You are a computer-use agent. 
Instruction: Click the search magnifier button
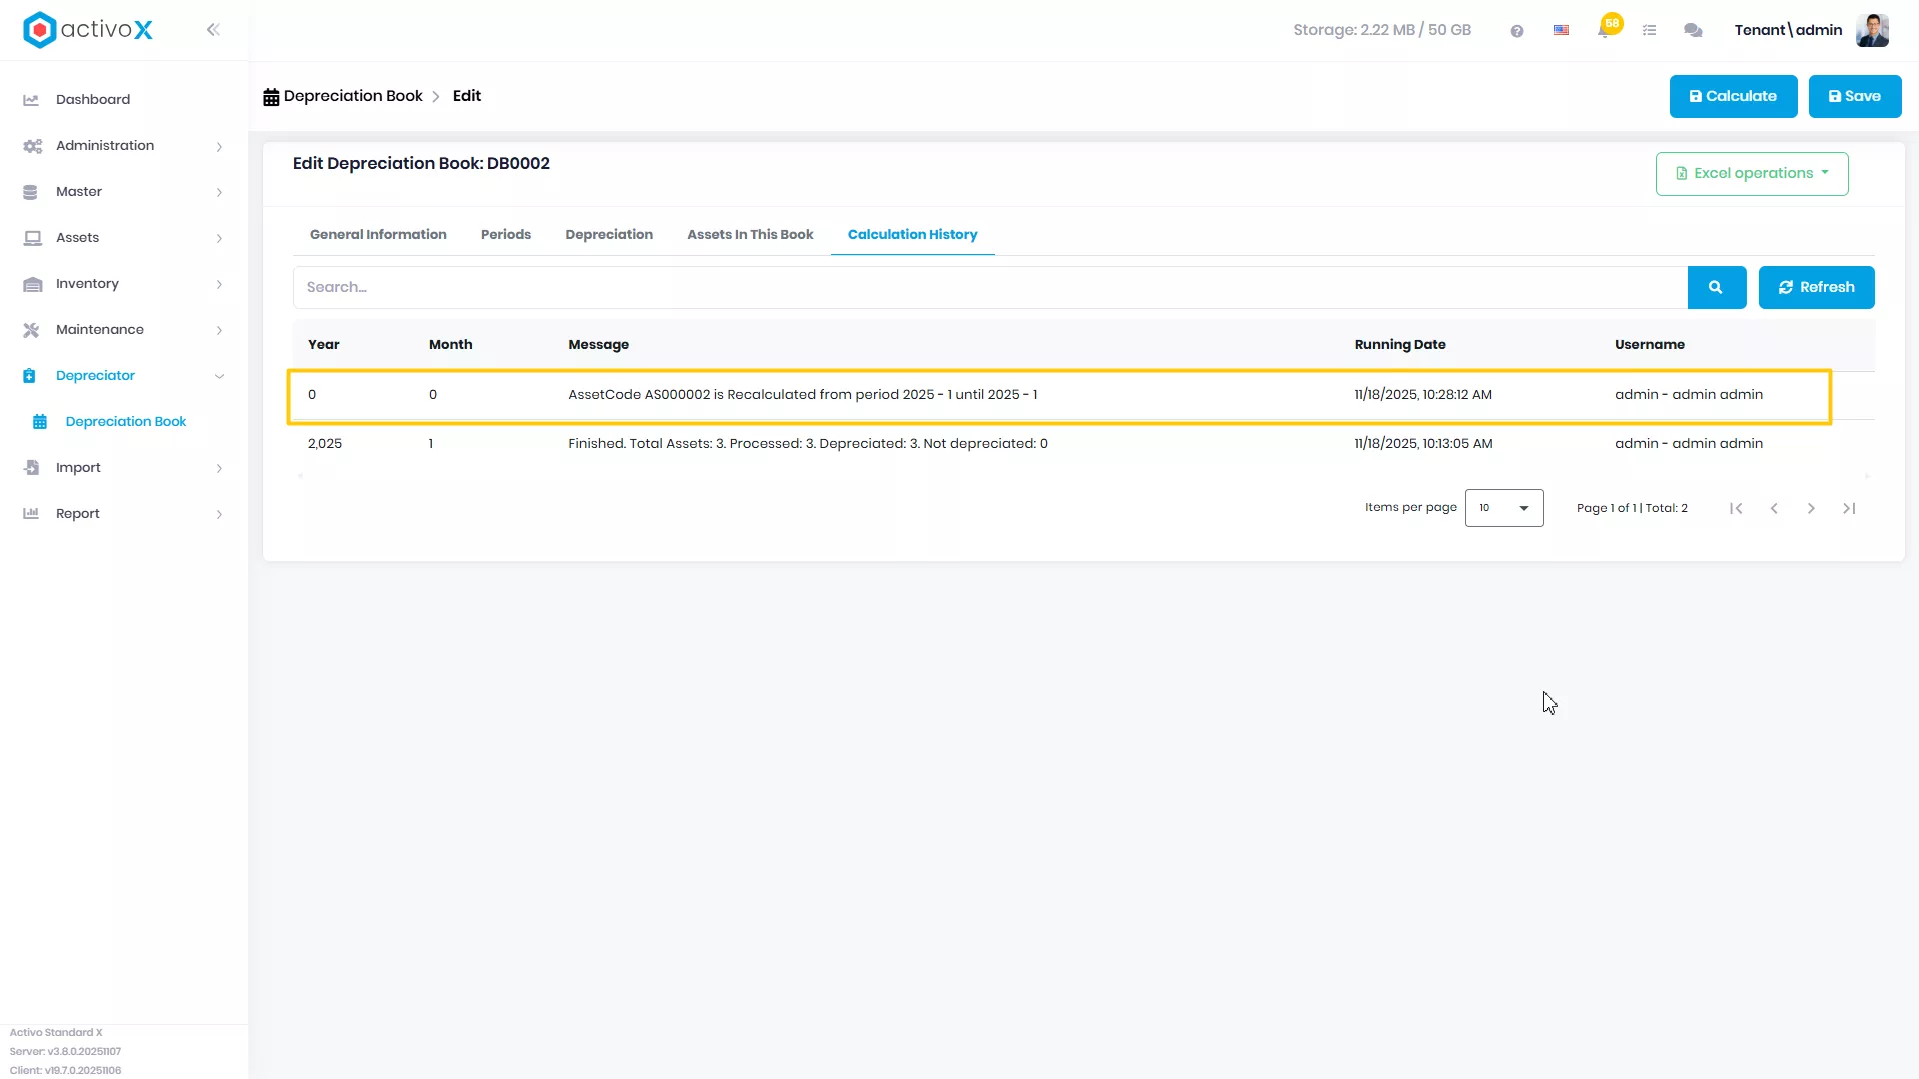pos(1716,288)
